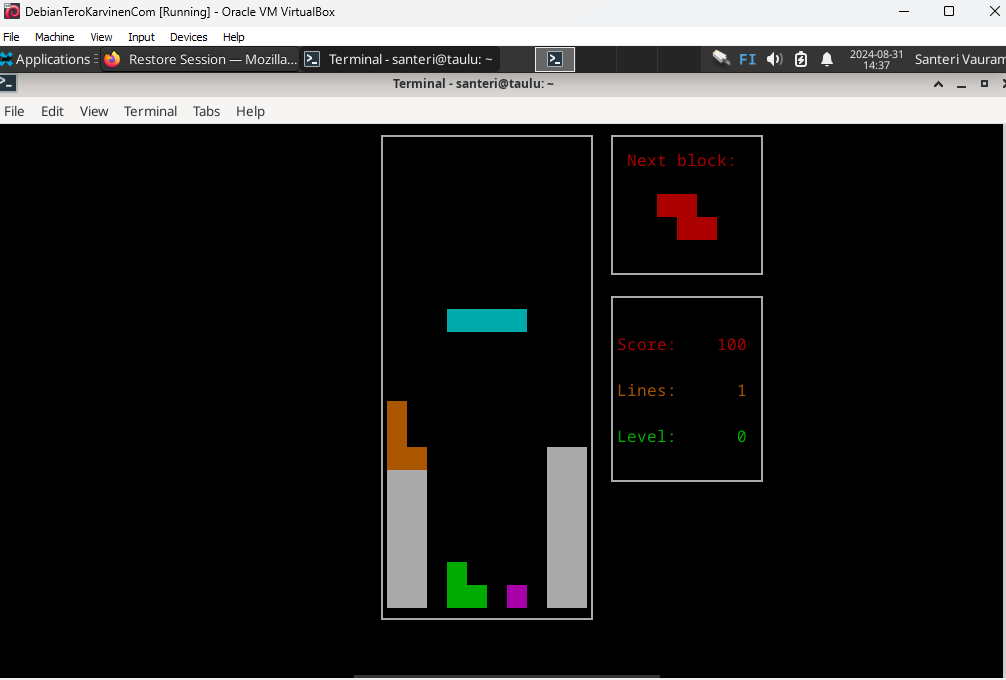1006x680 pixels.
Task: Click the terminal icon in the window title bar
Action: tap(7, 83)
